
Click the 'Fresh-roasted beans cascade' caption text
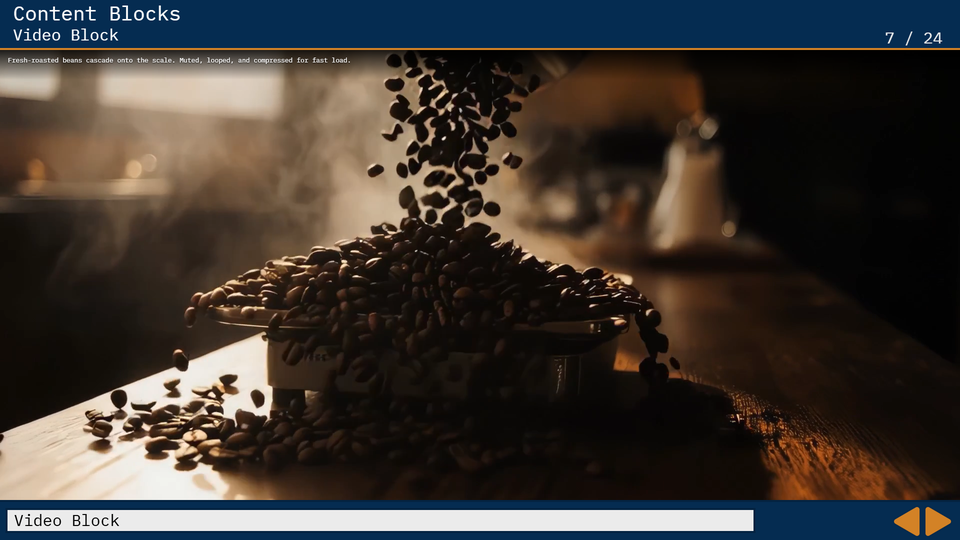click(179, 60)
